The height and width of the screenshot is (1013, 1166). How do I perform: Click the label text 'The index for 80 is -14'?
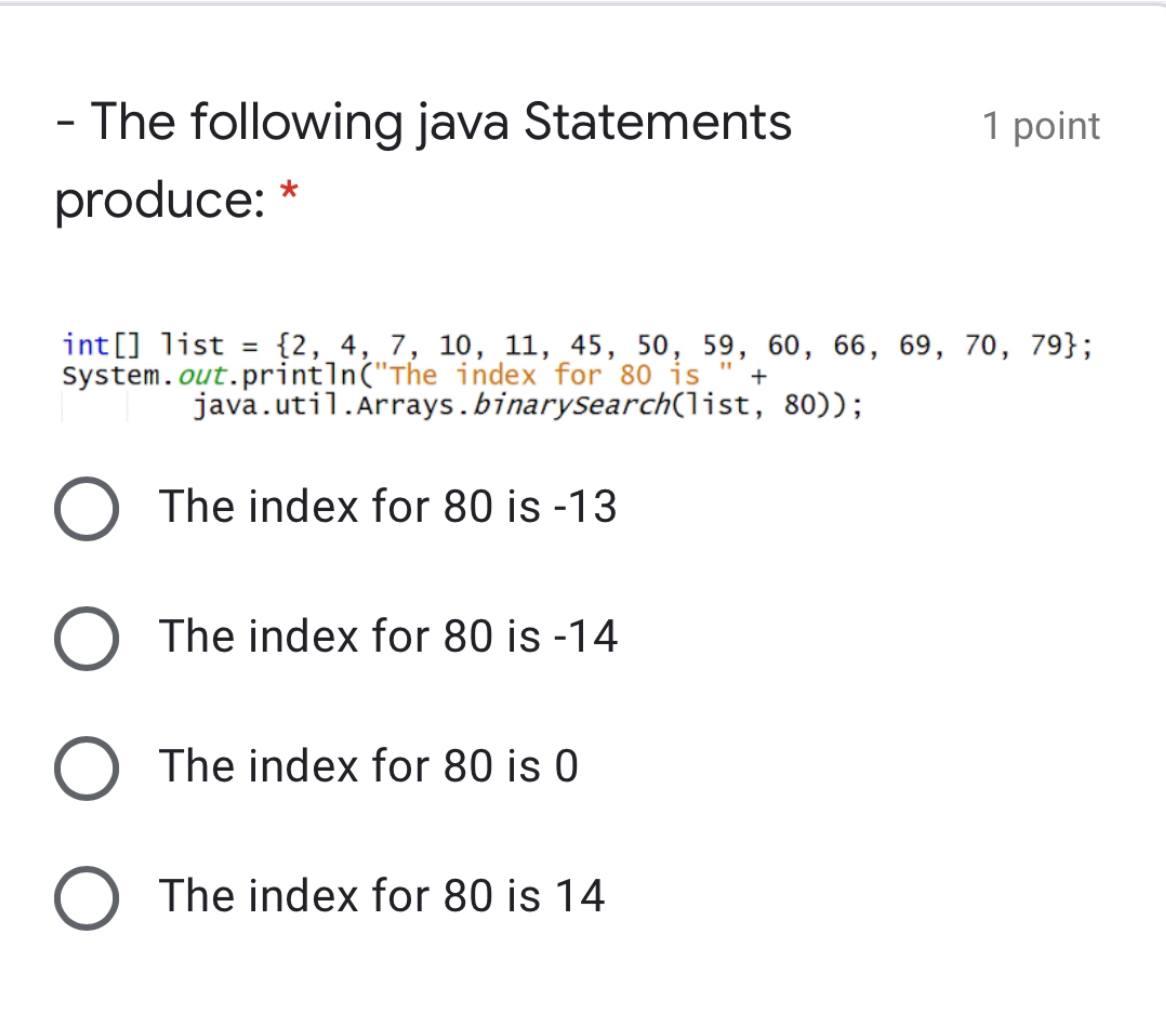click(388, 636)
